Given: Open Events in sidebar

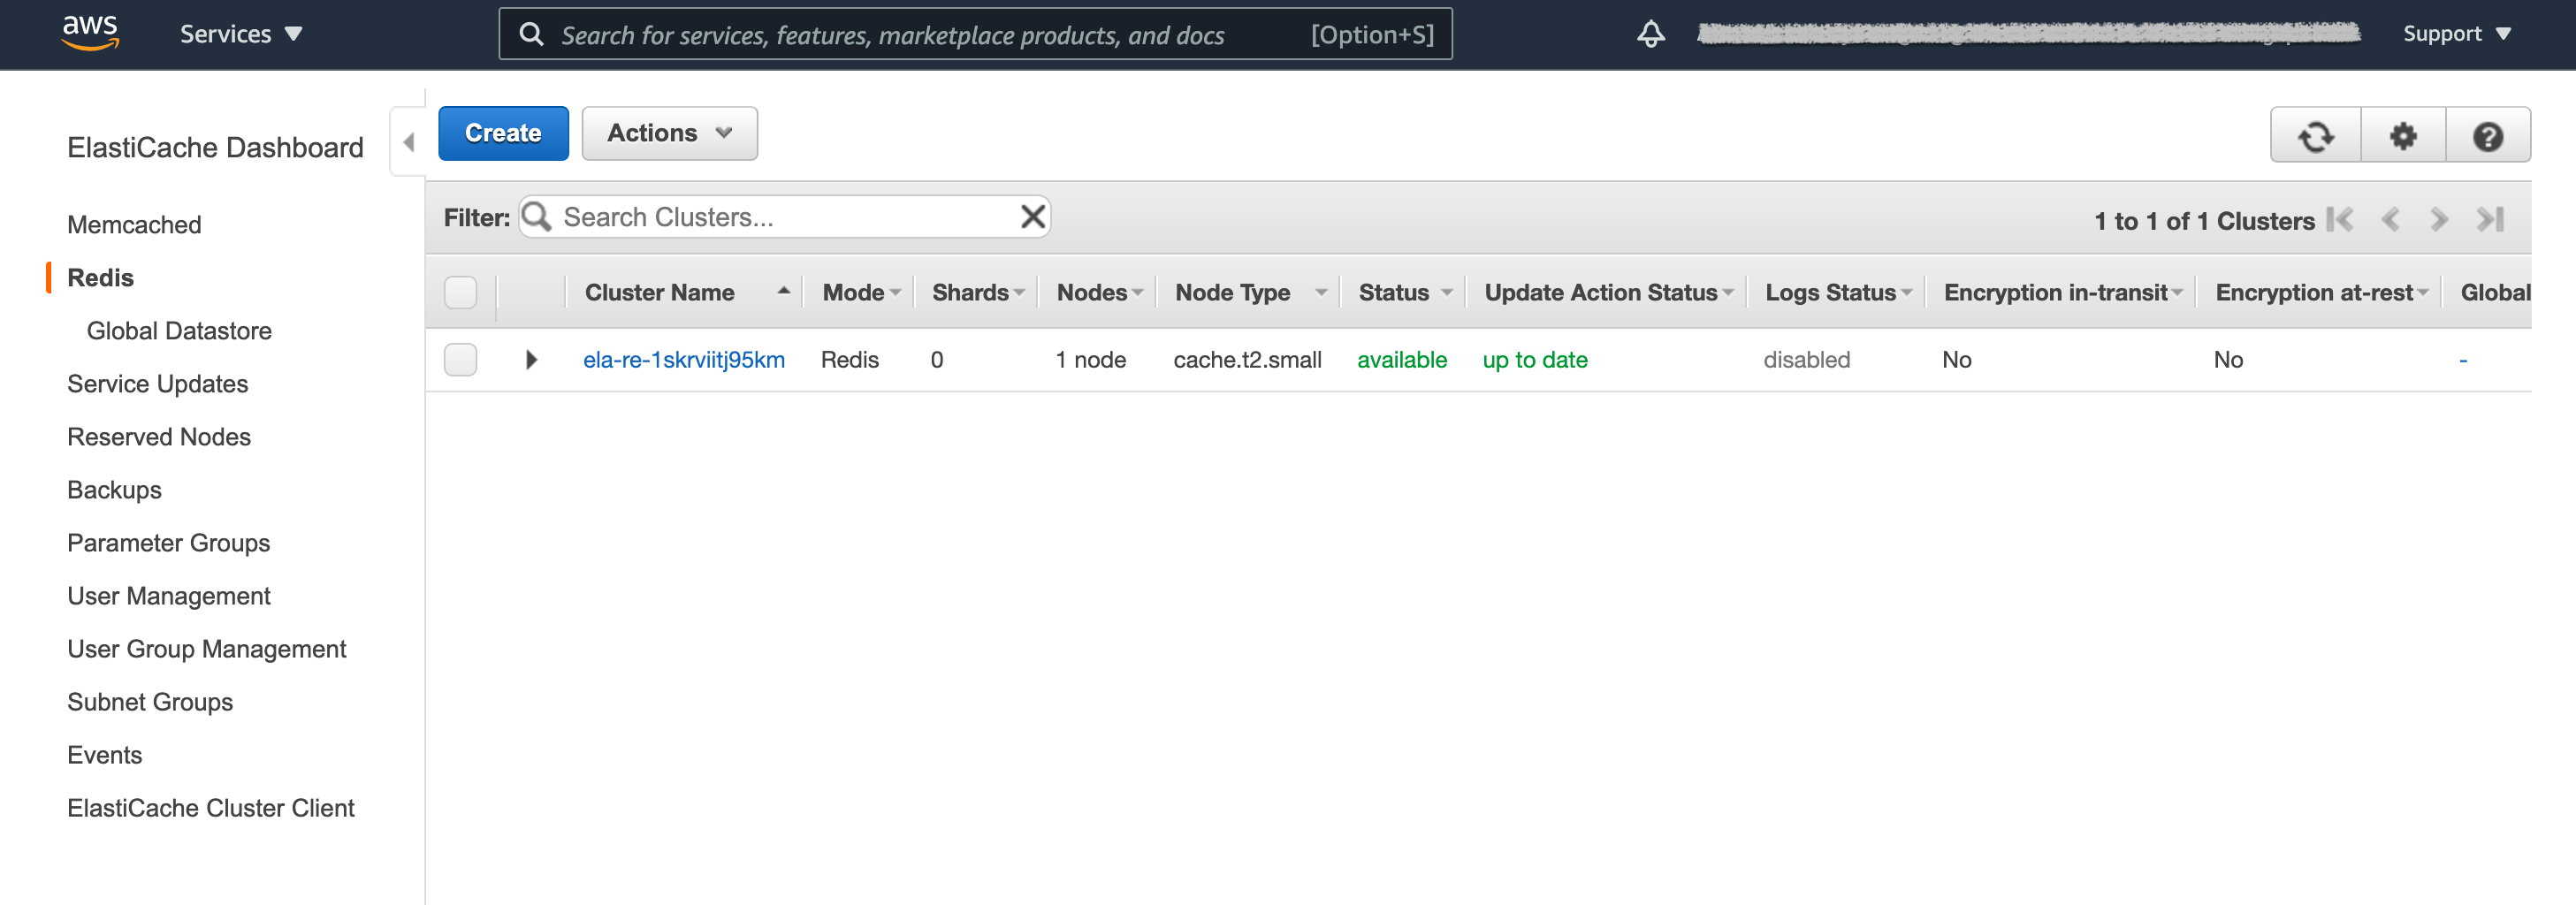Looking at the screenshot, I should (104, 755).
